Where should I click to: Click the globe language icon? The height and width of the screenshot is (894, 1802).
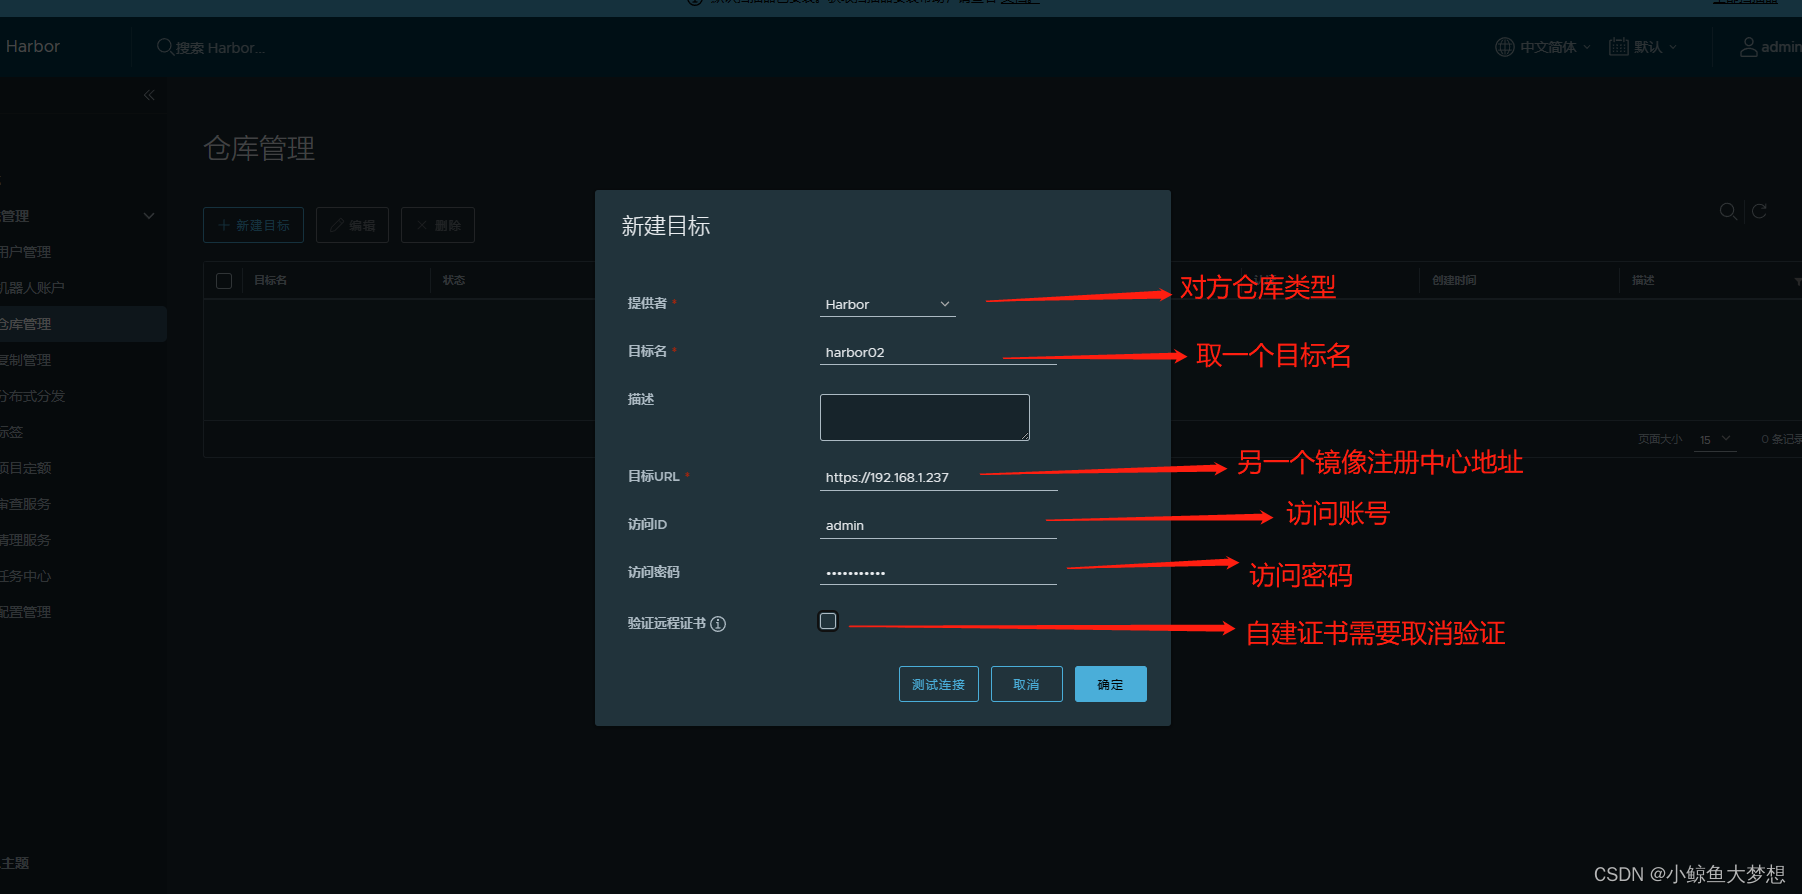[1504, 47]
